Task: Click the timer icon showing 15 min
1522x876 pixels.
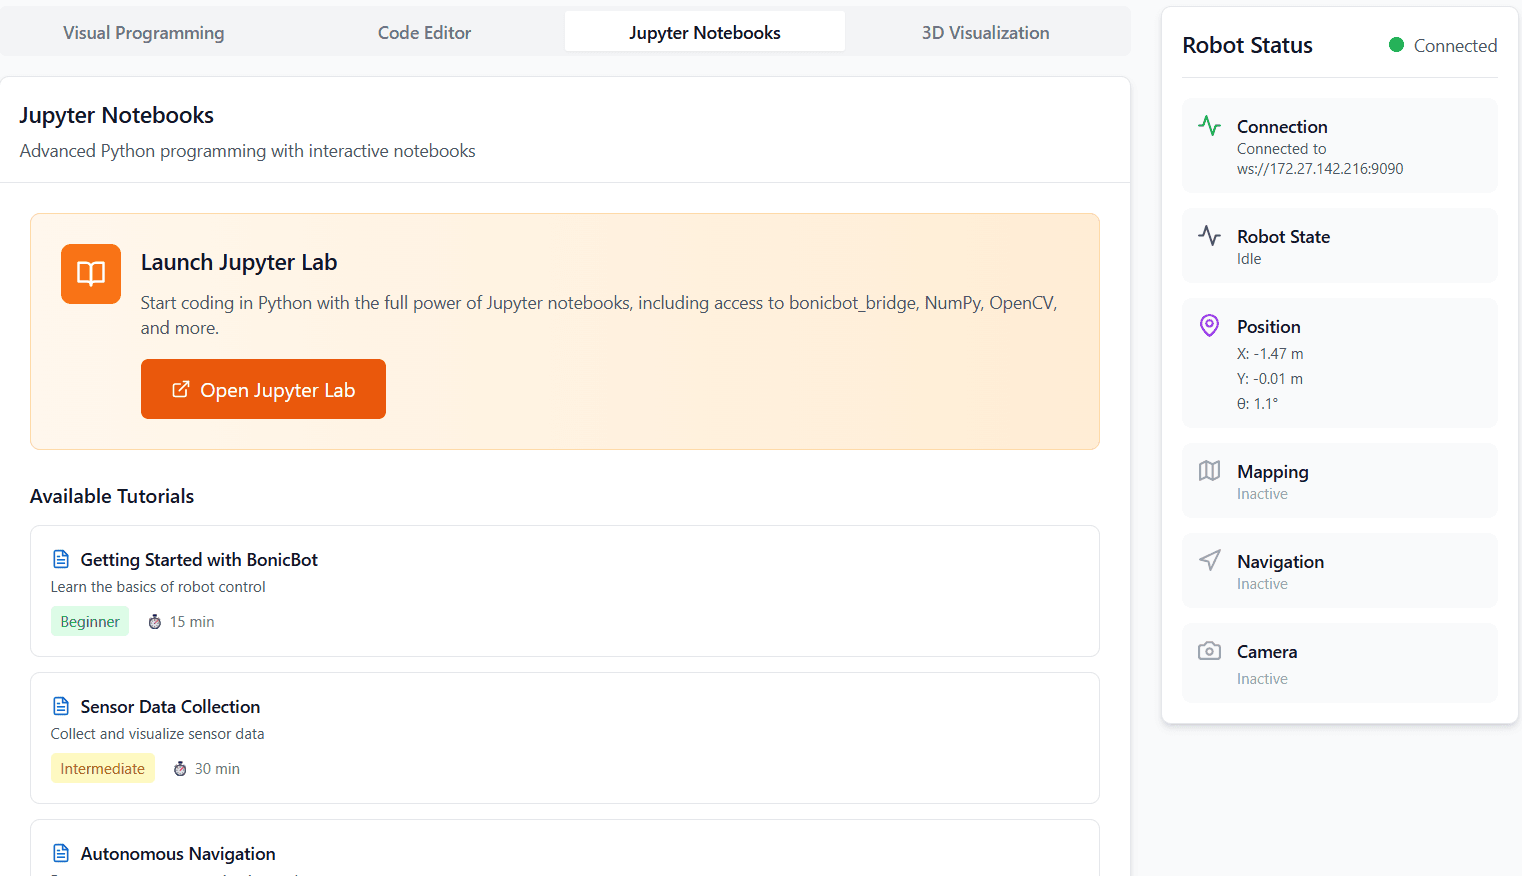Action: pyautogui.click(x=154, y=621)
